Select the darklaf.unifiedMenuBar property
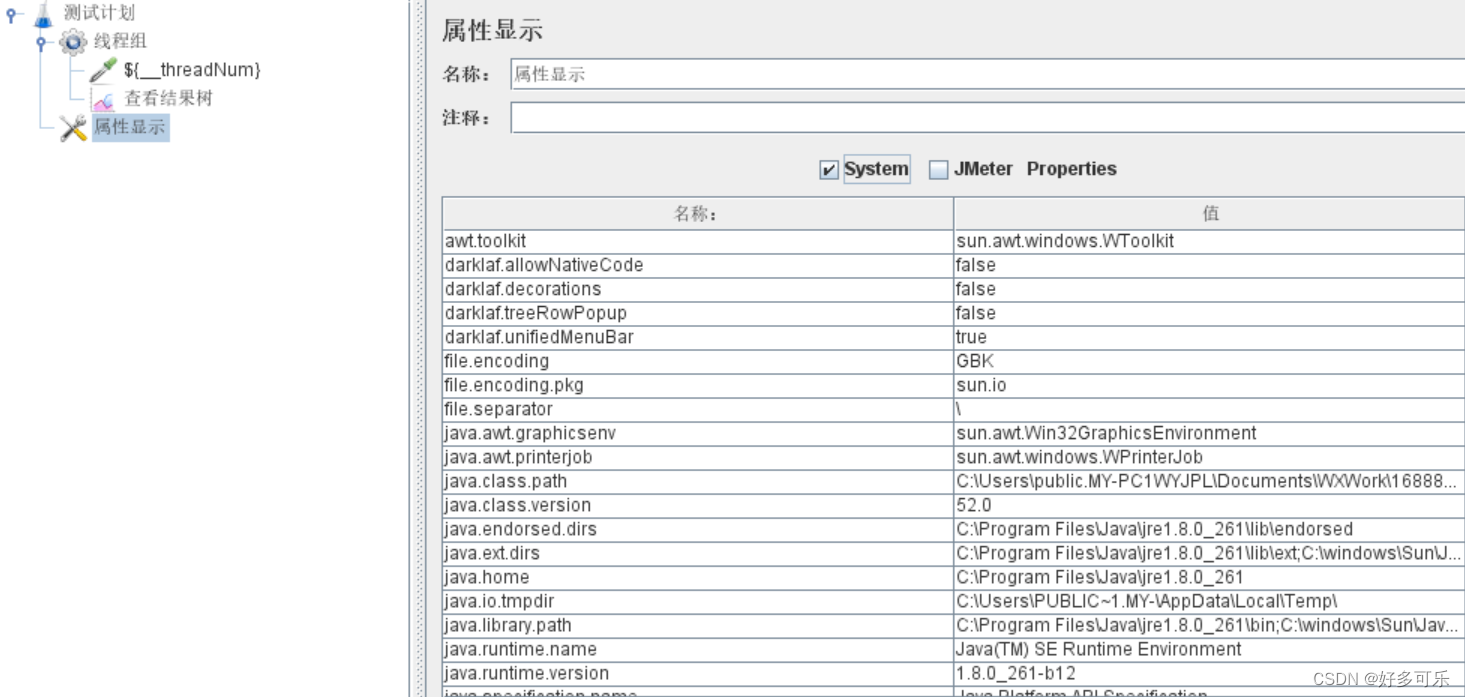The width and height of the screenshot is (1465, 697). click(x=697, y=337)
